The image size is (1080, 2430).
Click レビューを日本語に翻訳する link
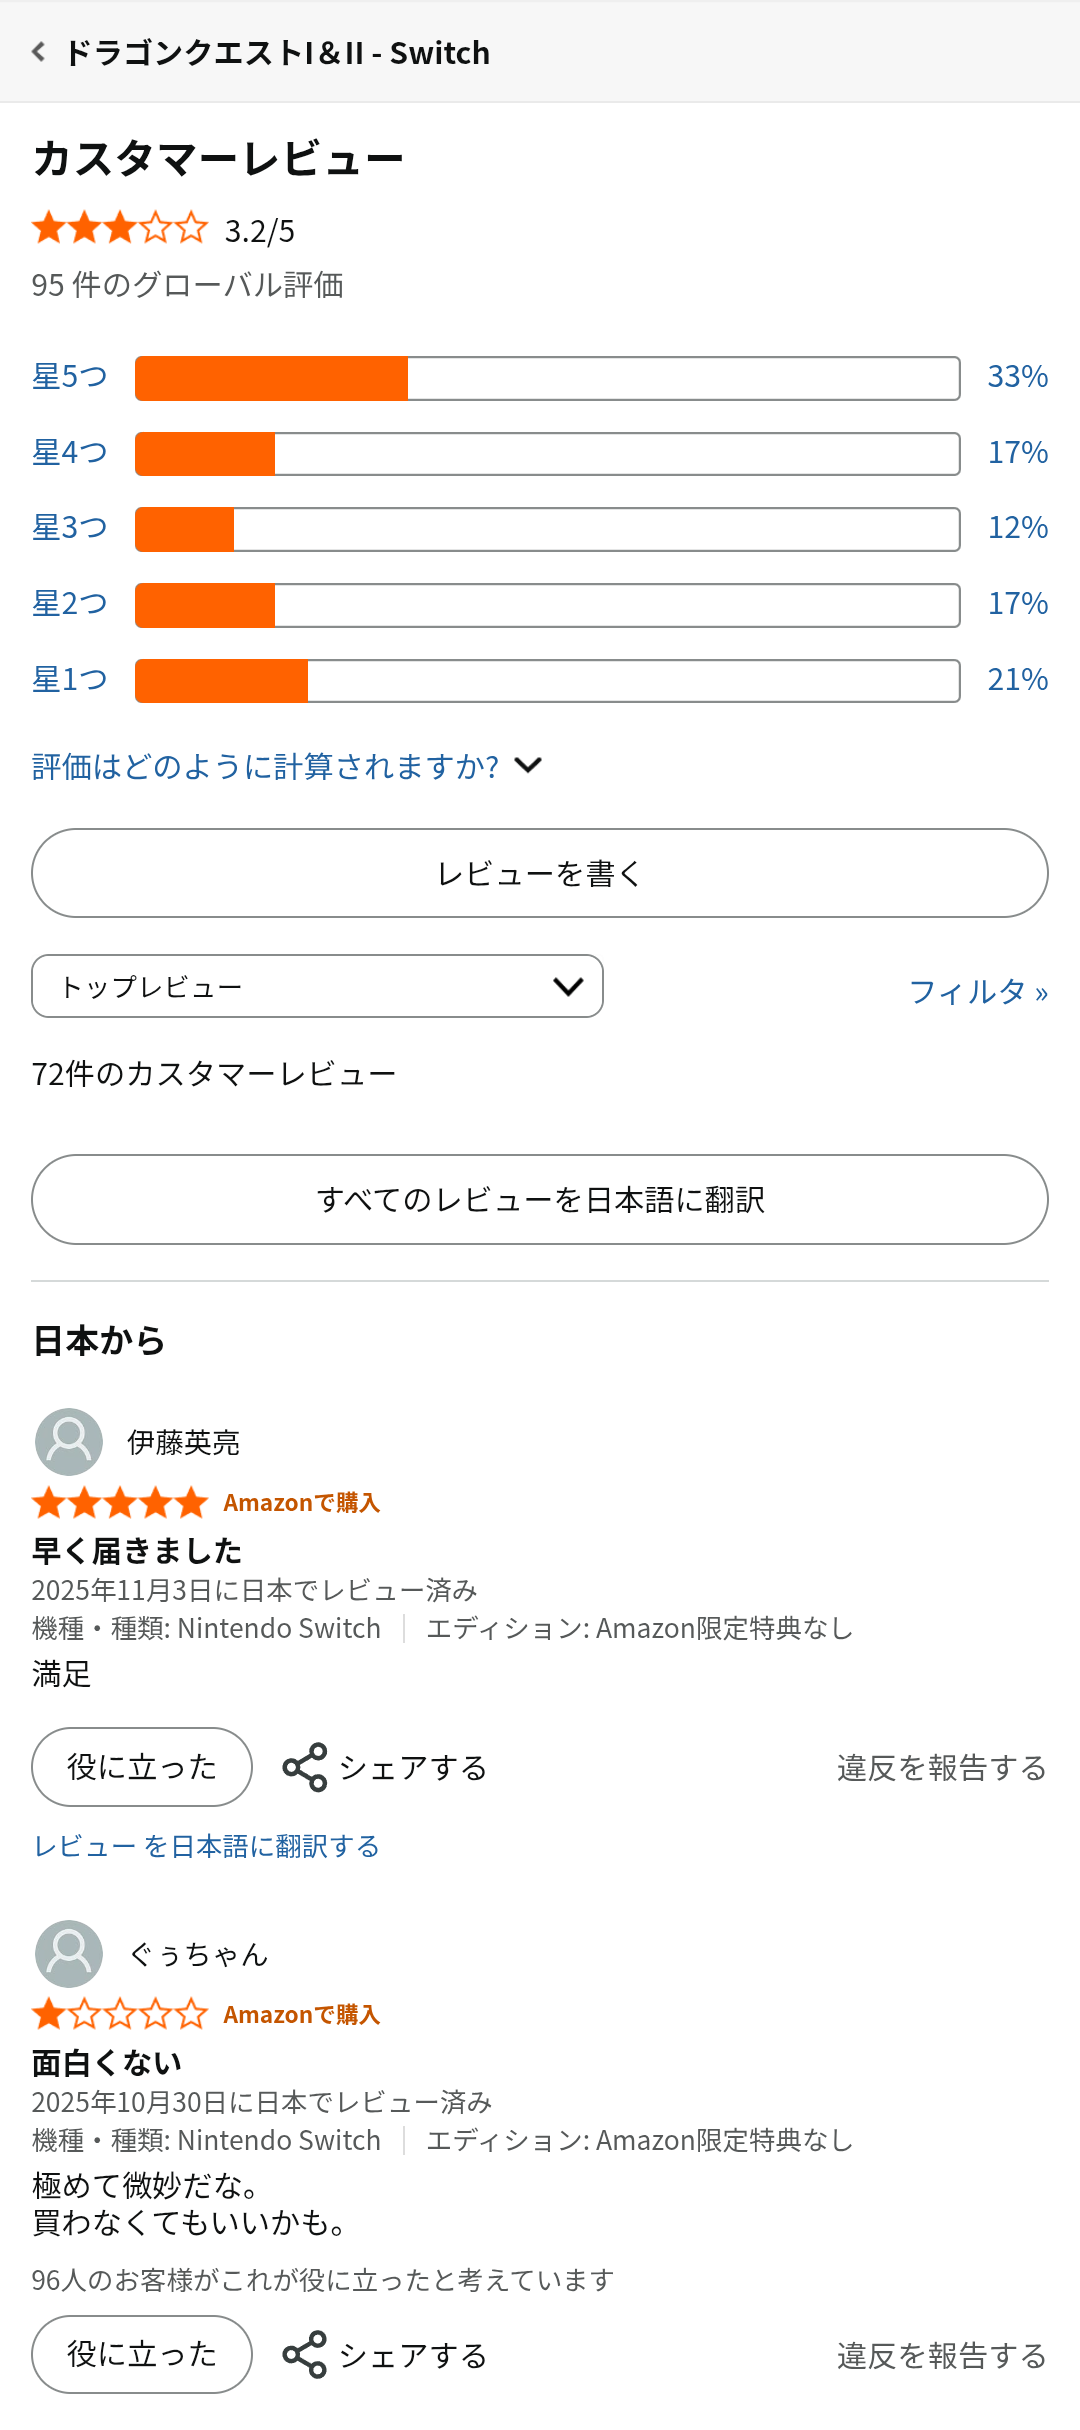[206, 1846]
